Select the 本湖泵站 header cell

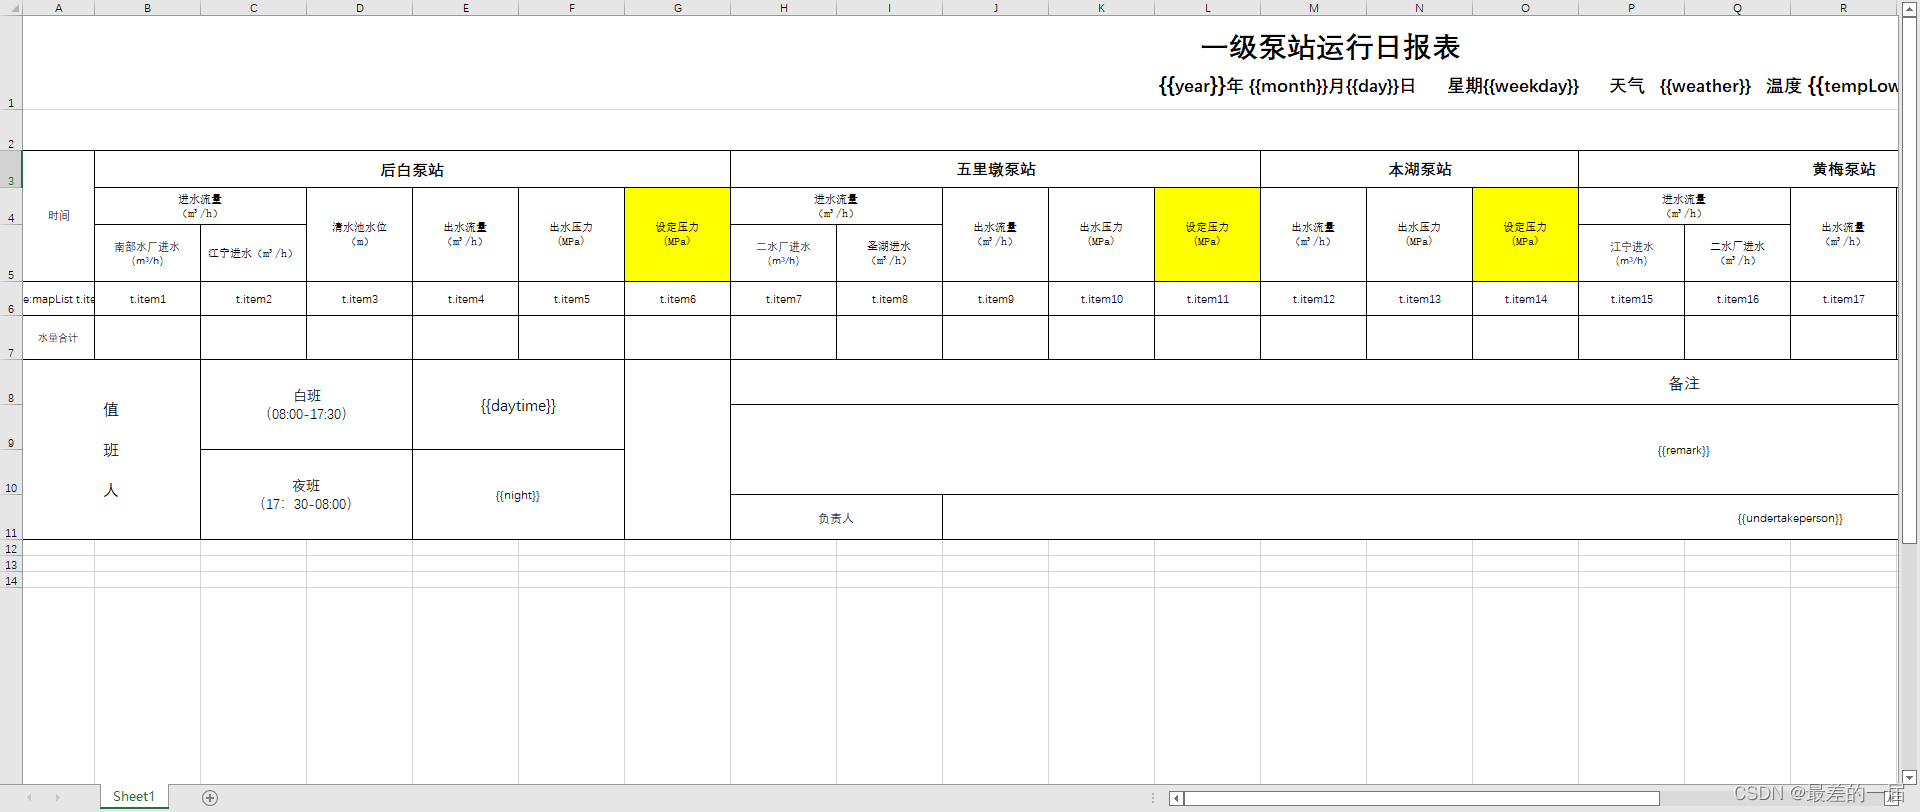[x=1420, y=170]
